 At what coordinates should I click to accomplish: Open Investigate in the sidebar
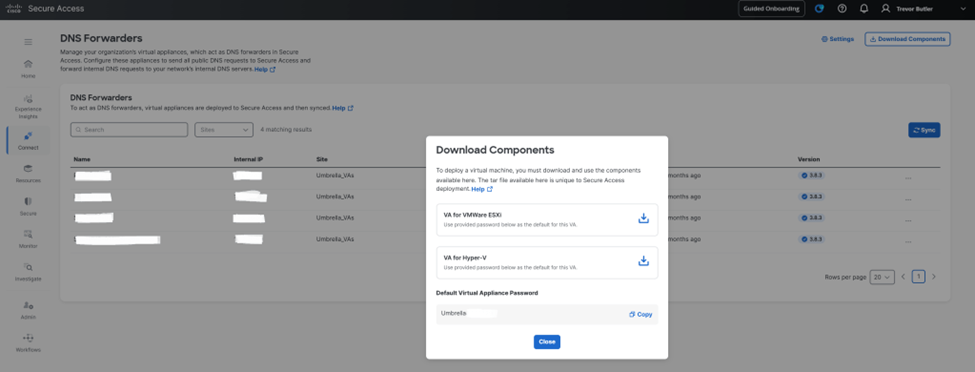point(28,272)
